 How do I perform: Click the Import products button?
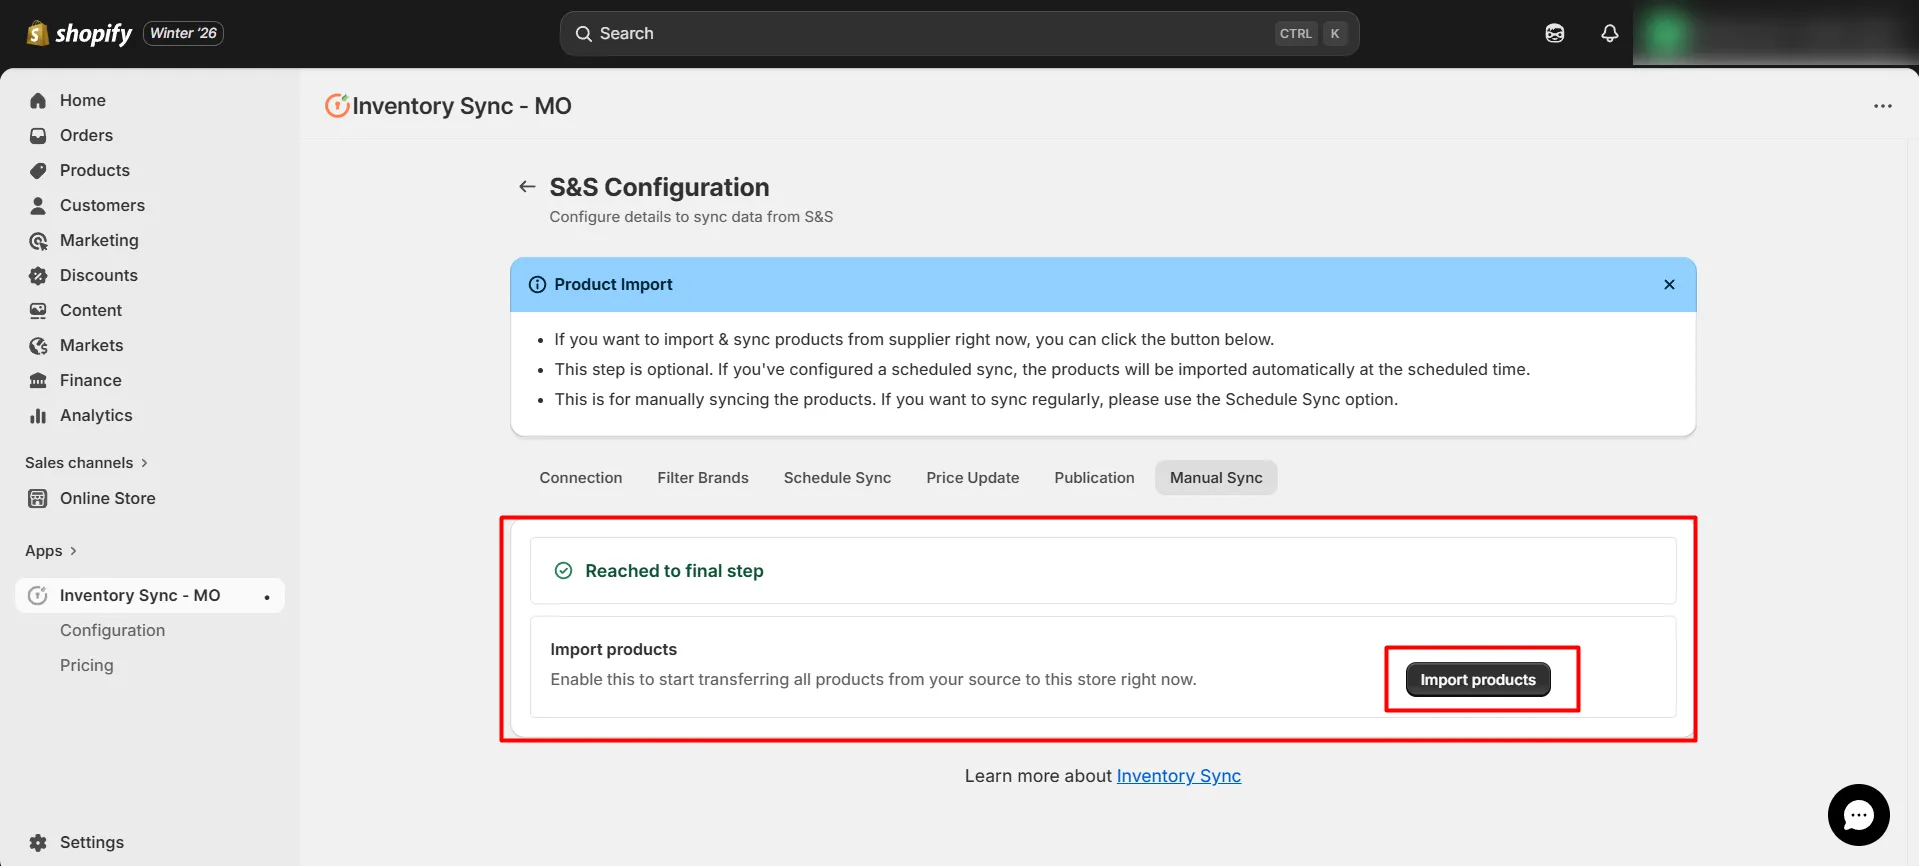1478,680
